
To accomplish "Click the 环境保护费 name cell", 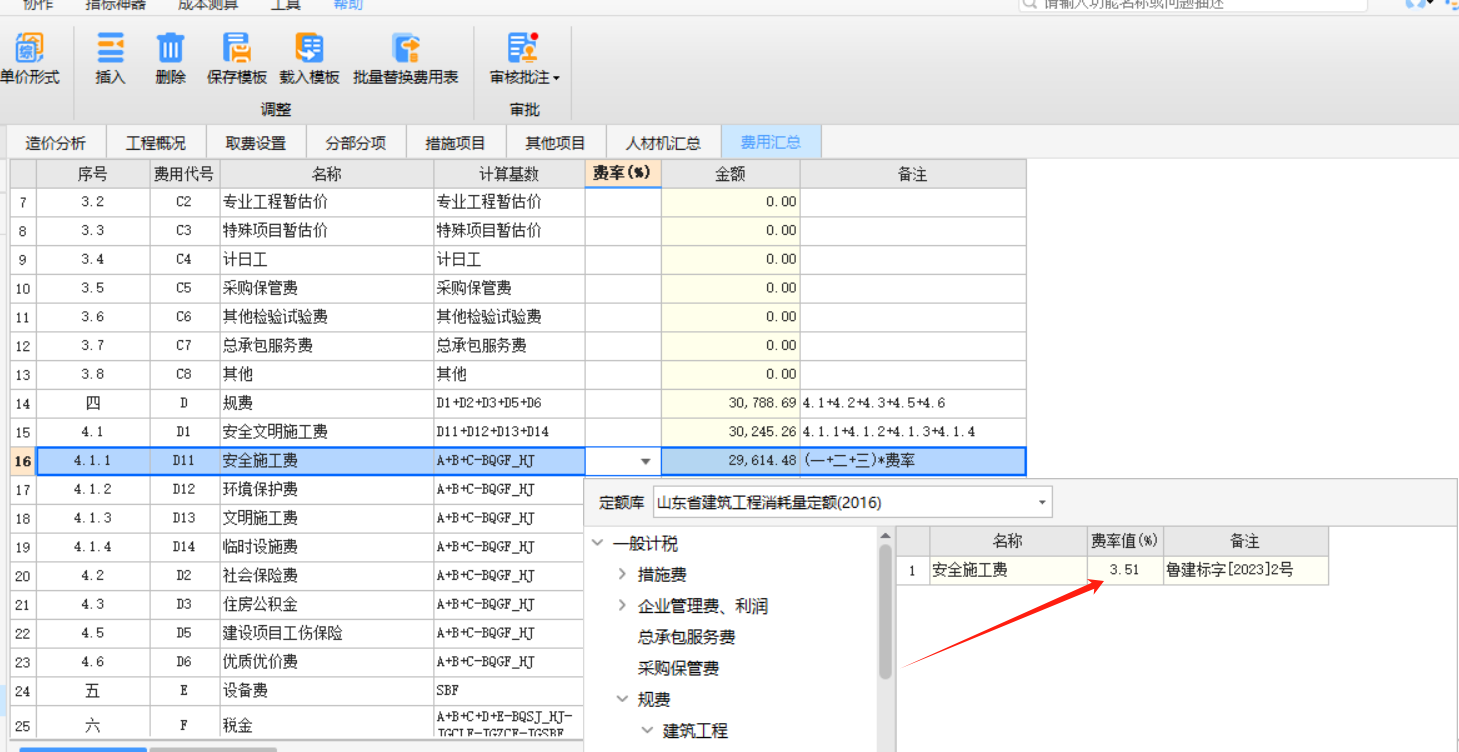I will tap(327, 490).
